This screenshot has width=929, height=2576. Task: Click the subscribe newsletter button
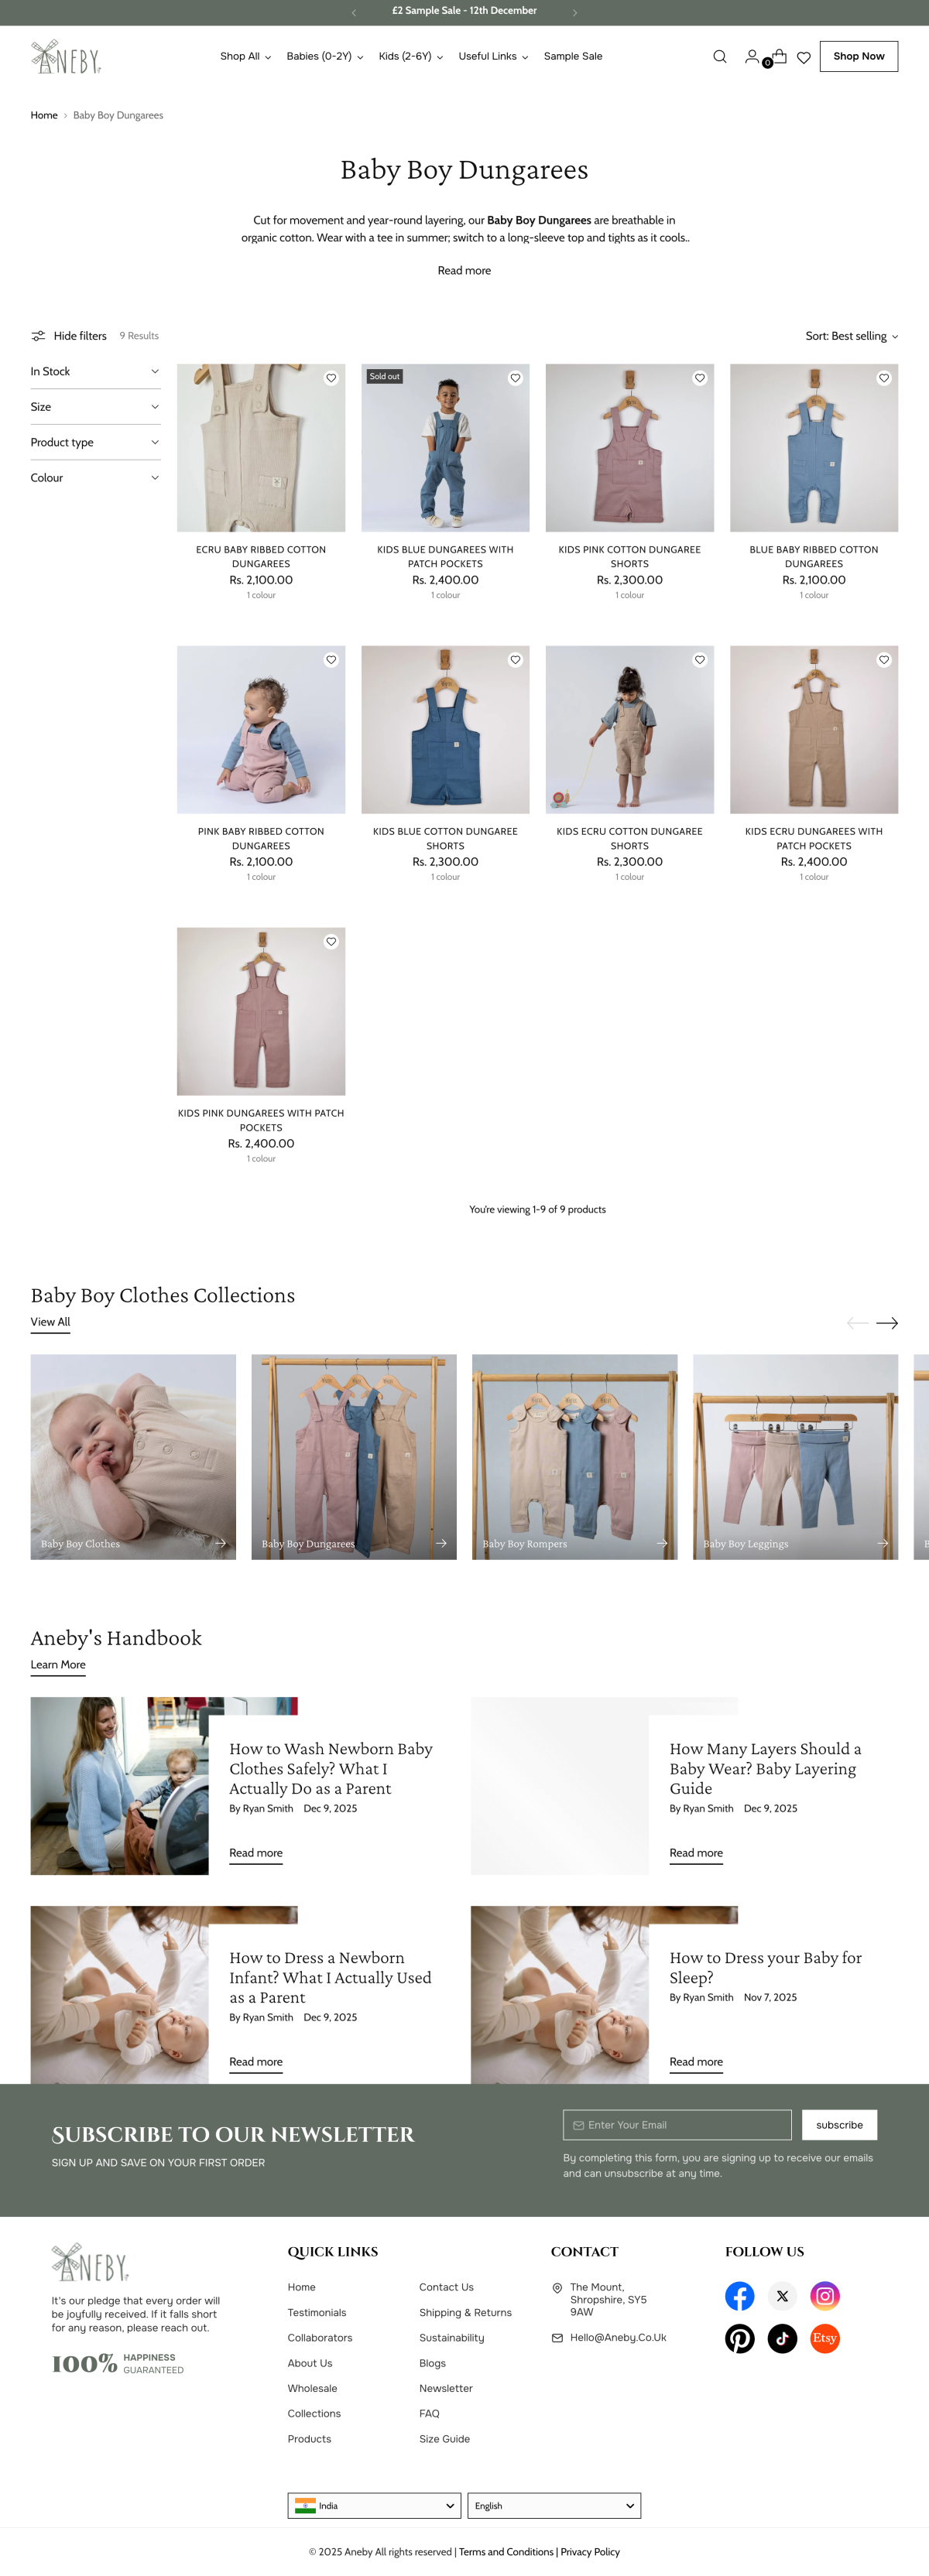click(x=839, y=2125)
